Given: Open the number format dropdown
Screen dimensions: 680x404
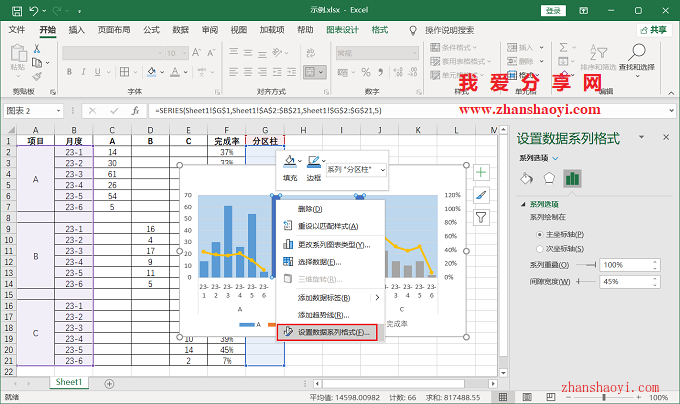Looking at the screenshot, I should (415, 53).
